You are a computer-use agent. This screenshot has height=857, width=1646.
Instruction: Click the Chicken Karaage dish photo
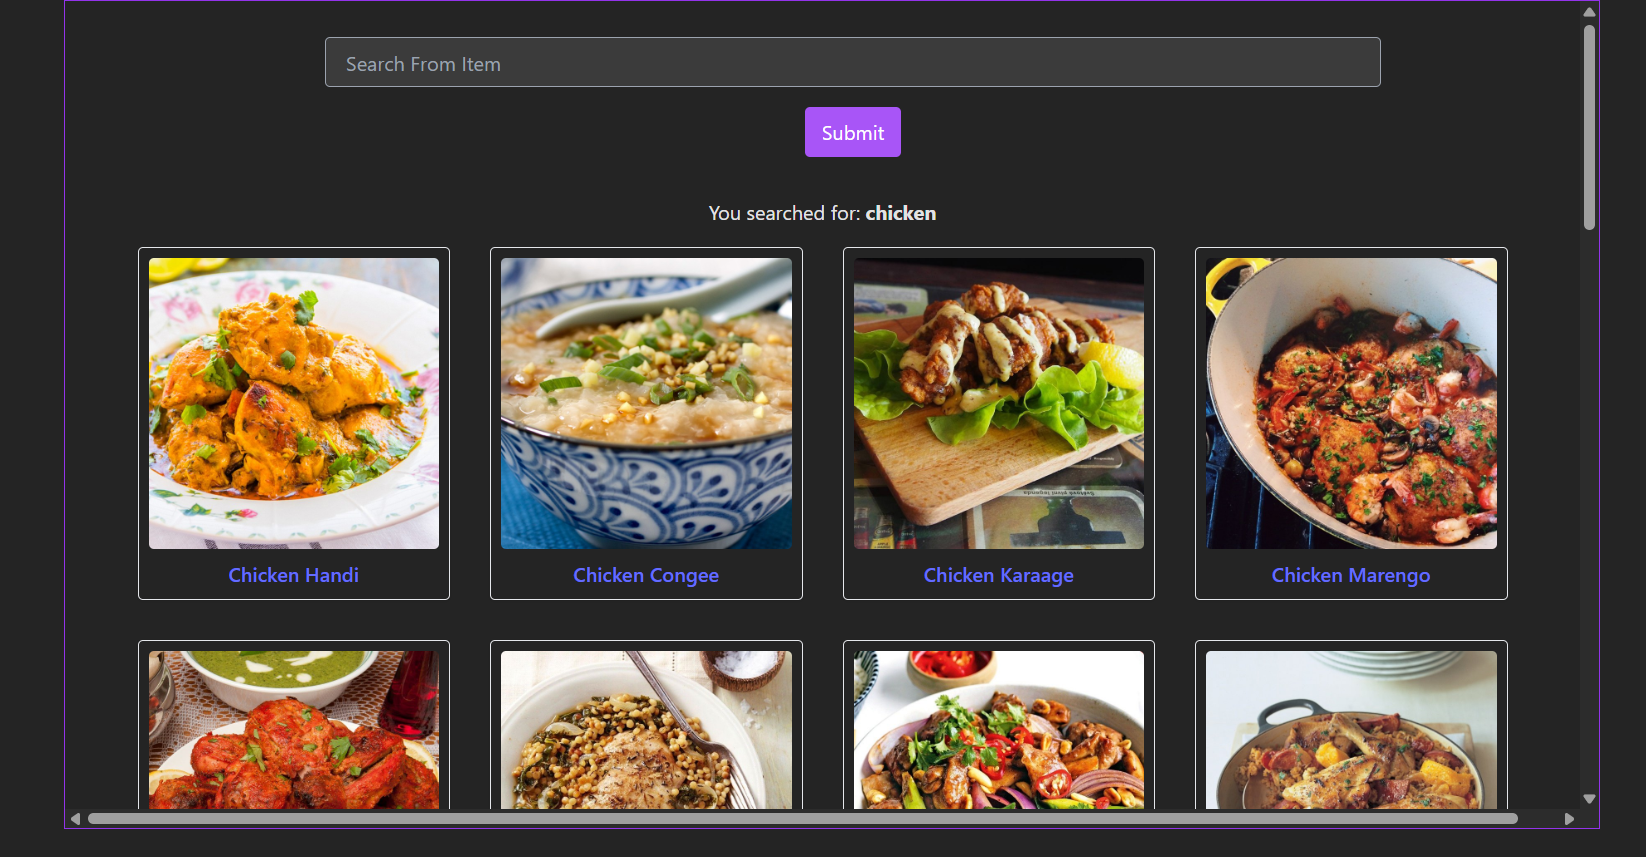point(999,403)
